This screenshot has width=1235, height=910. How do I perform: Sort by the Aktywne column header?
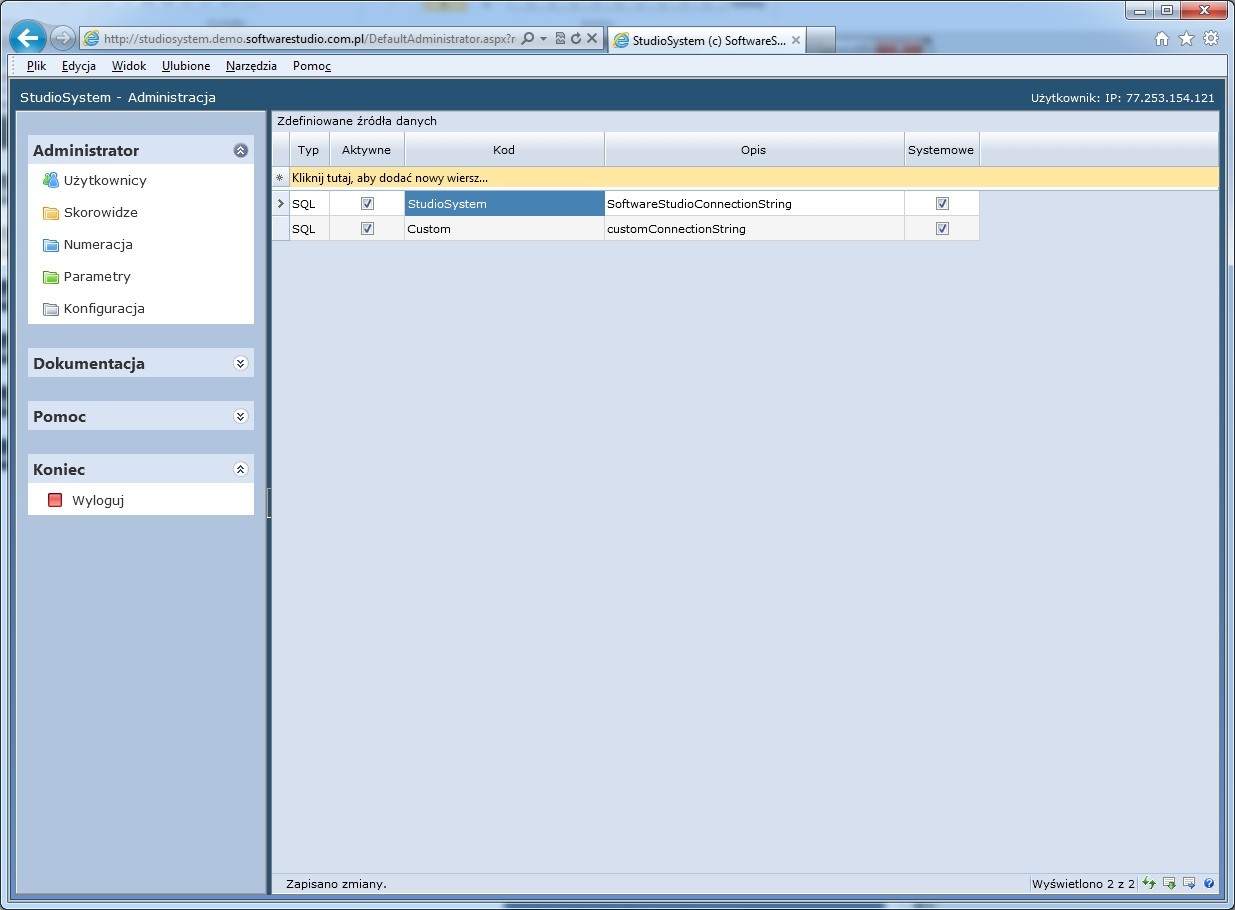click(x=367, y=150)
